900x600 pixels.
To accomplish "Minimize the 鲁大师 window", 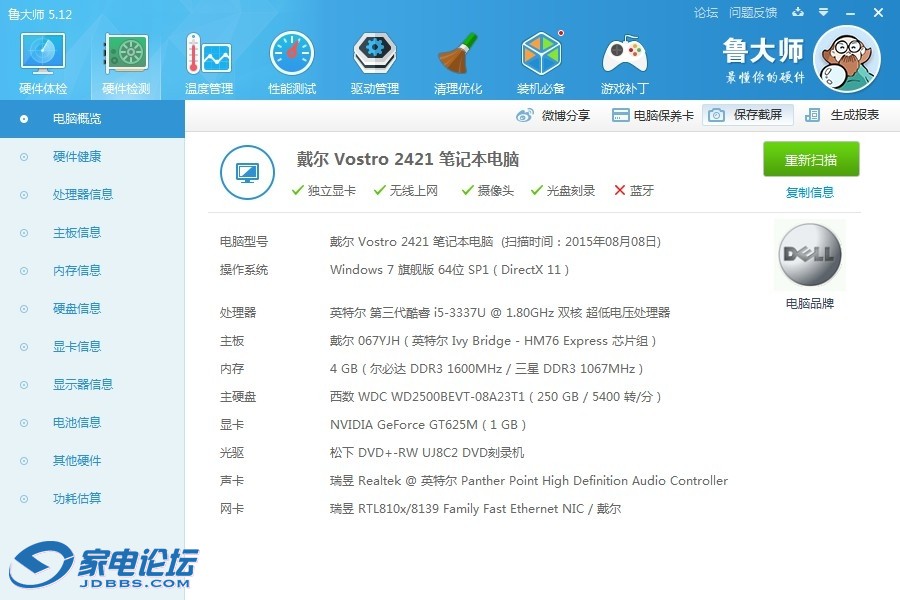I will click(851, 13).
